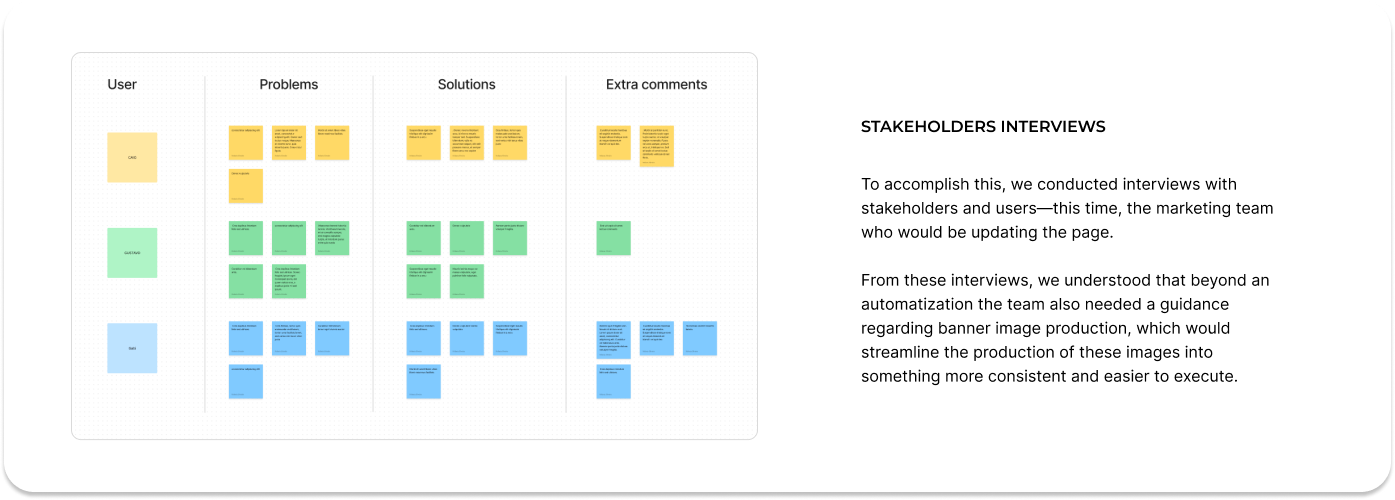Select third top-row blue note under Extra comments
1395x500 pixels.
click(700, 338)
